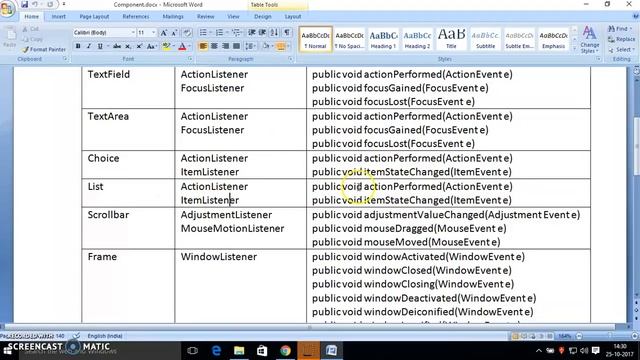Expand the Styles gallery More arrow
The image size is (640, 360).
tap(574, 49)
